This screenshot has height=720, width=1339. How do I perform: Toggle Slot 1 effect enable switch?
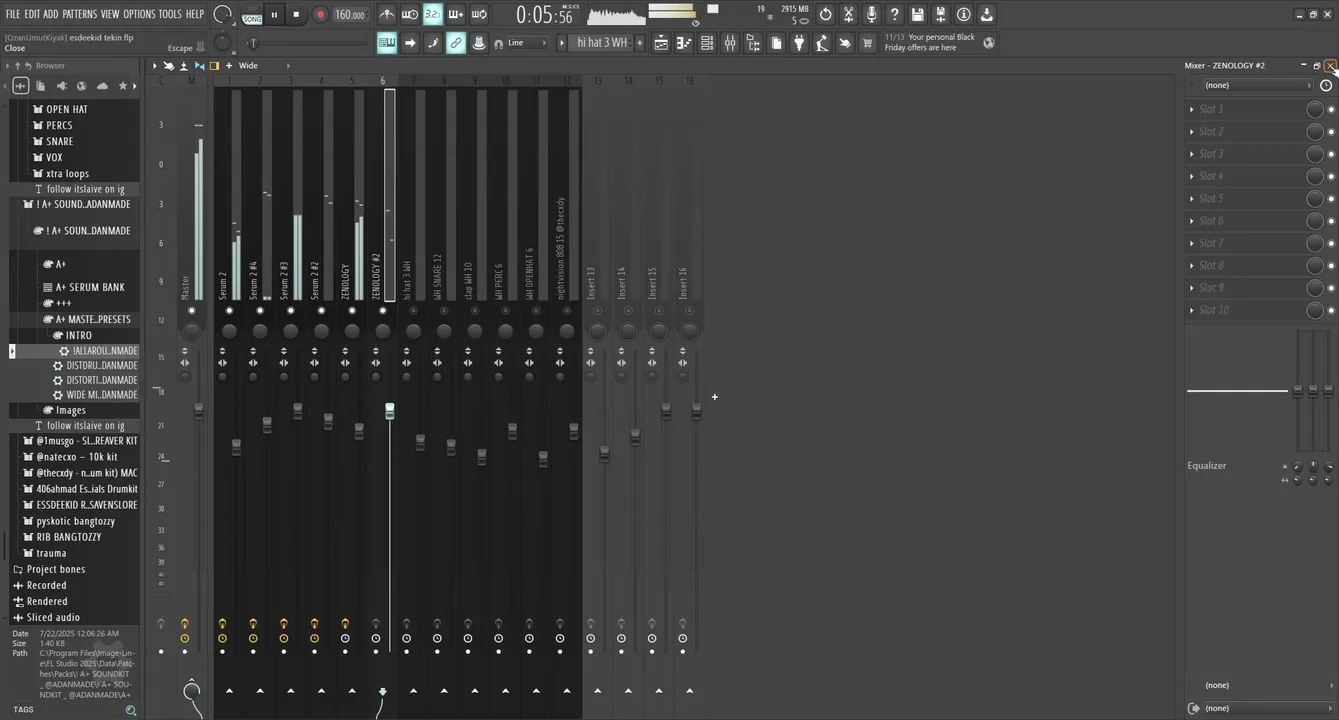pos(1331,109)
